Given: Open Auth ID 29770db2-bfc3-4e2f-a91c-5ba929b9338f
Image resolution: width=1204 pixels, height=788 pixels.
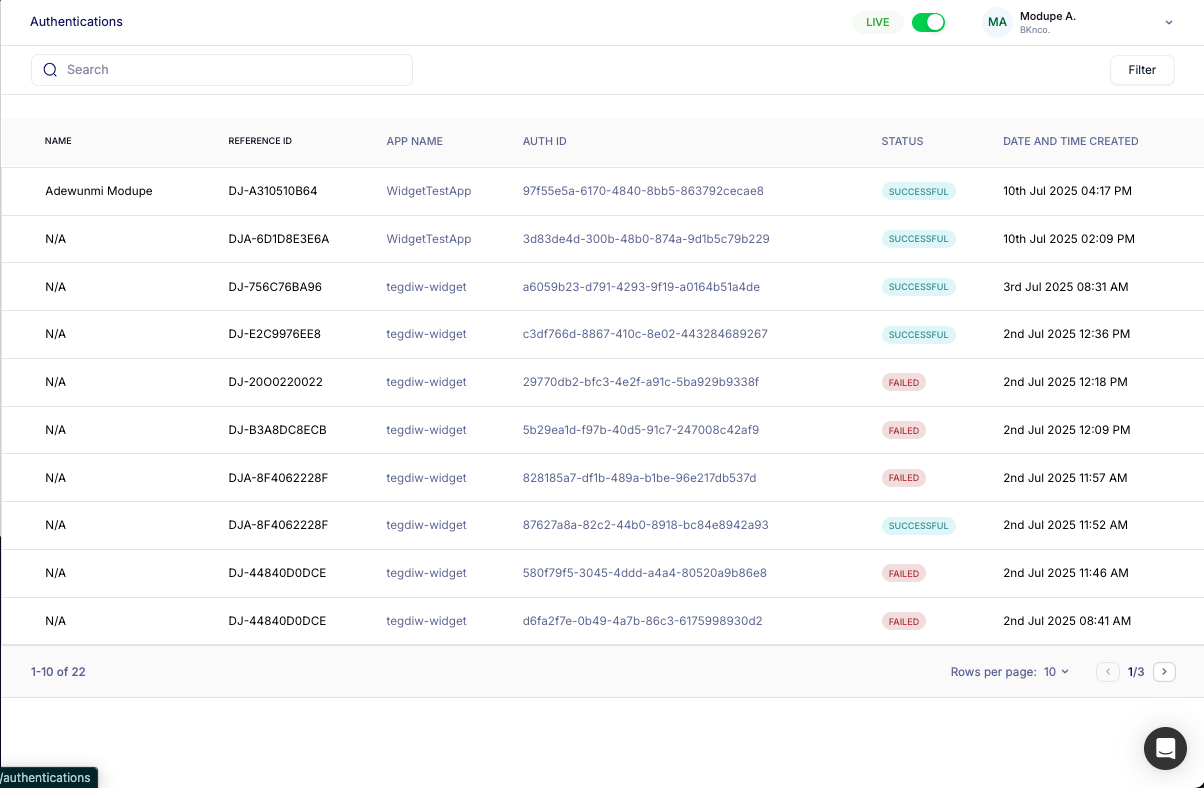Looking at the screenshot, I should pyautogui.click(x=640, y=382).
